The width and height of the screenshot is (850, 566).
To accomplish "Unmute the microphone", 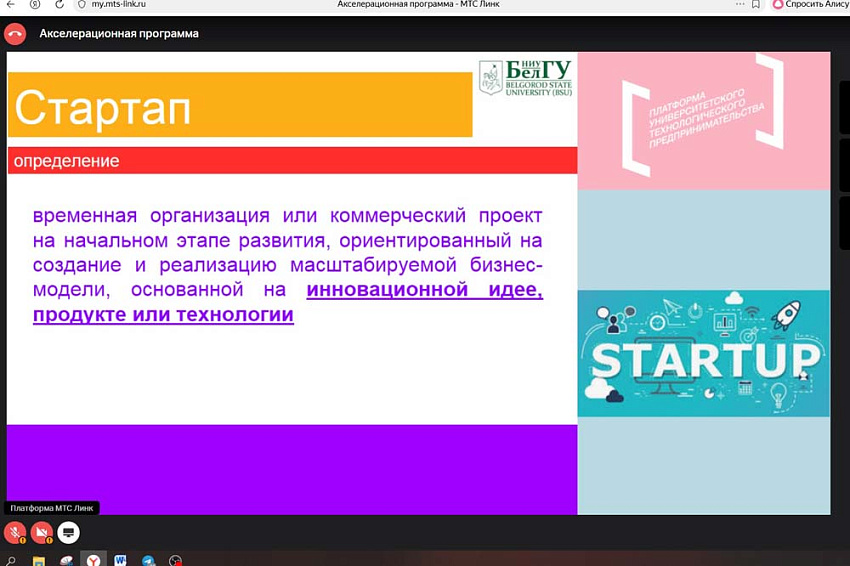I will click(x=15, y=532).
